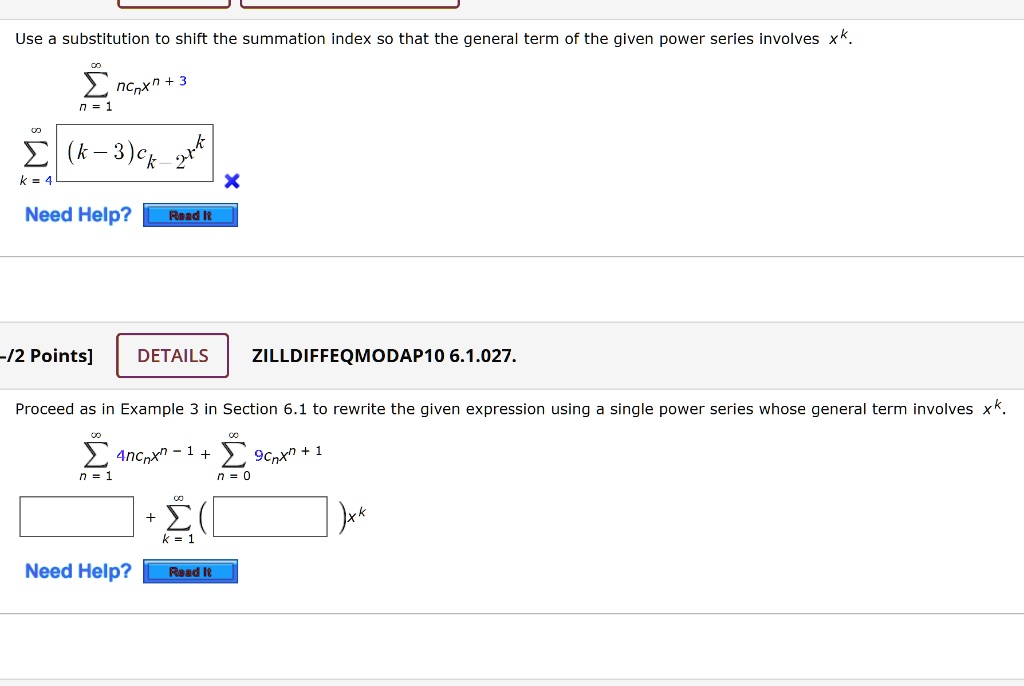The image size is (1024, 686).
Task: Click the DETAILS button
Action: coord(172,355)
